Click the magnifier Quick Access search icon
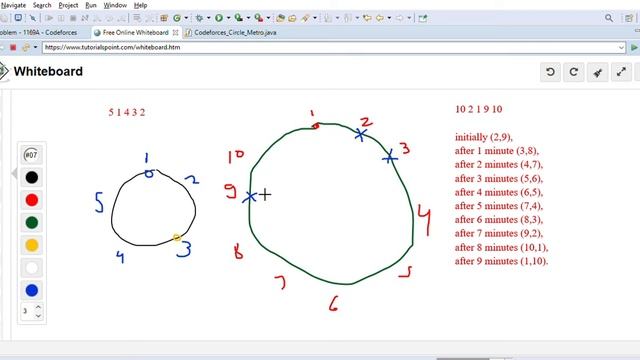The width and height of the screenshot is (640, 360). point(609,18)
